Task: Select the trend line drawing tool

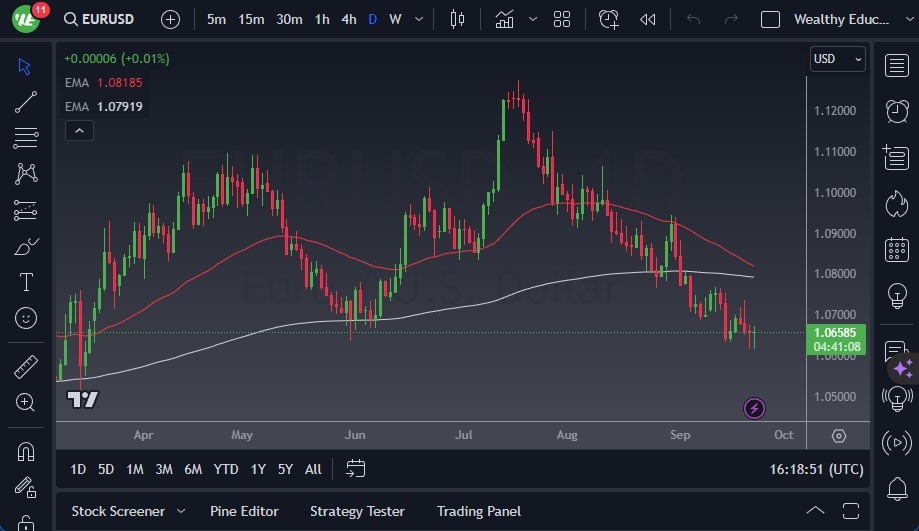Action: pos(26,102)
